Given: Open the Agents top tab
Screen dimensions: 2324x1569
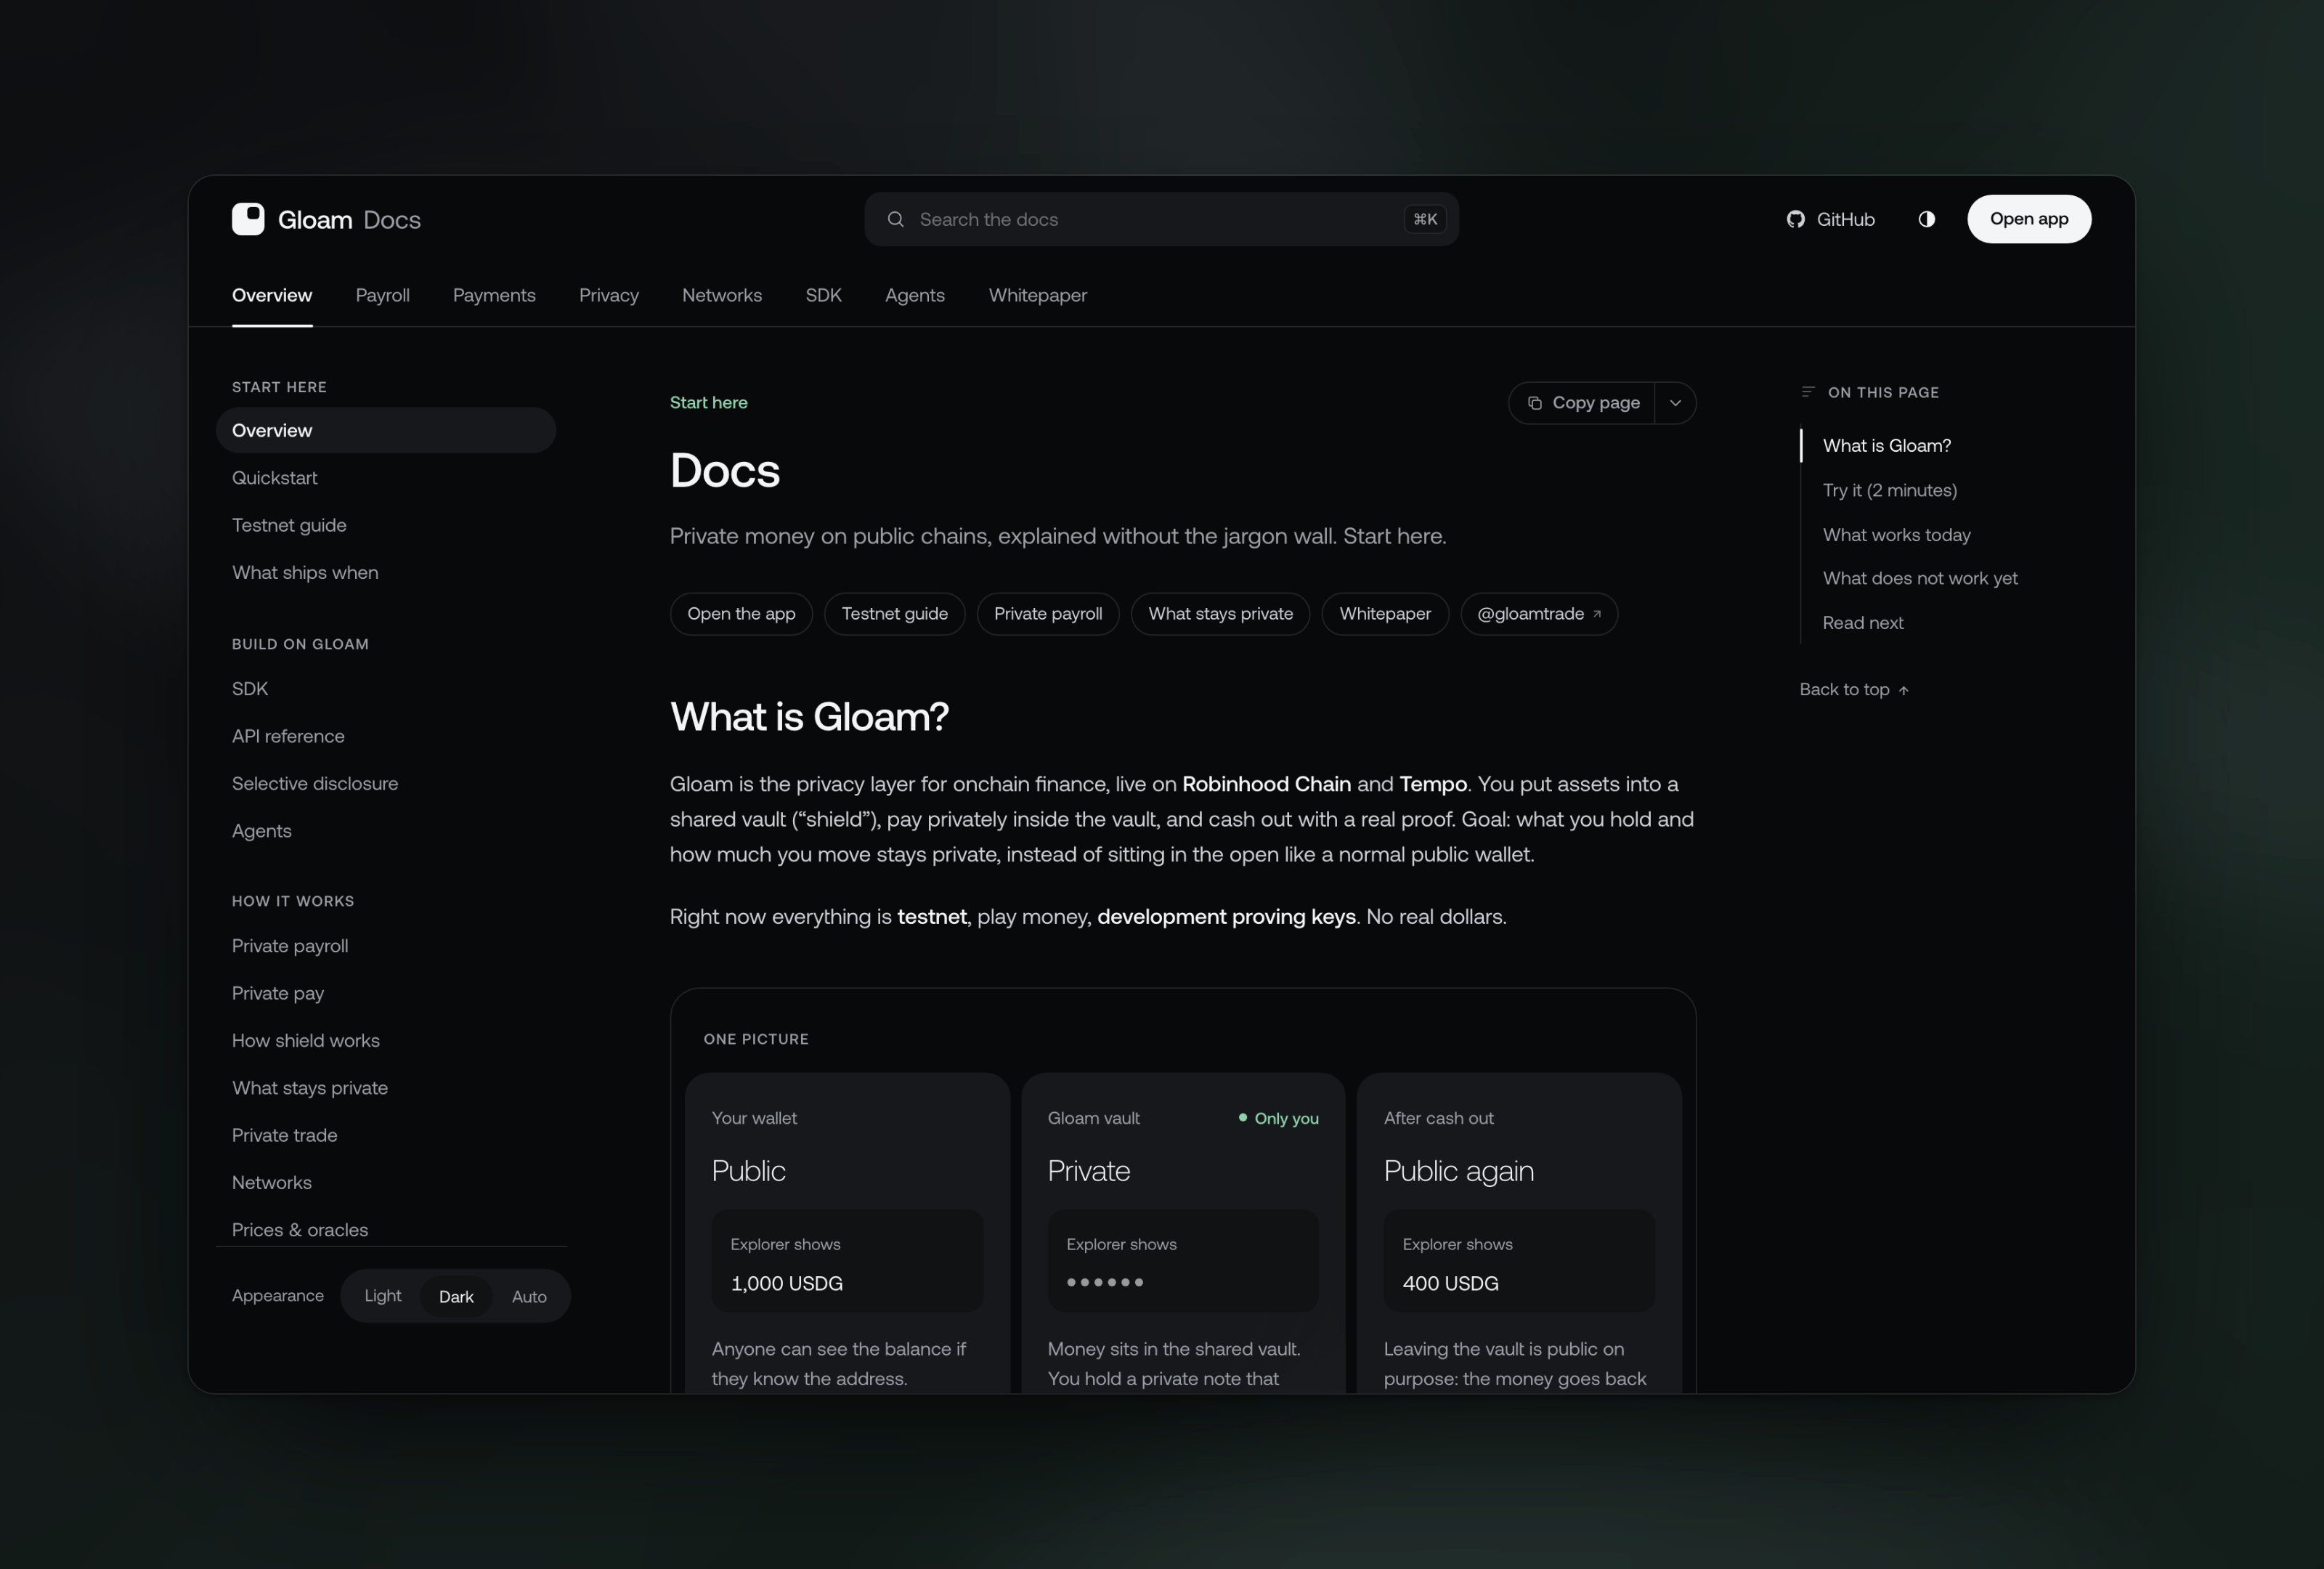Looking at the screenshot, I should pos(914,295).
